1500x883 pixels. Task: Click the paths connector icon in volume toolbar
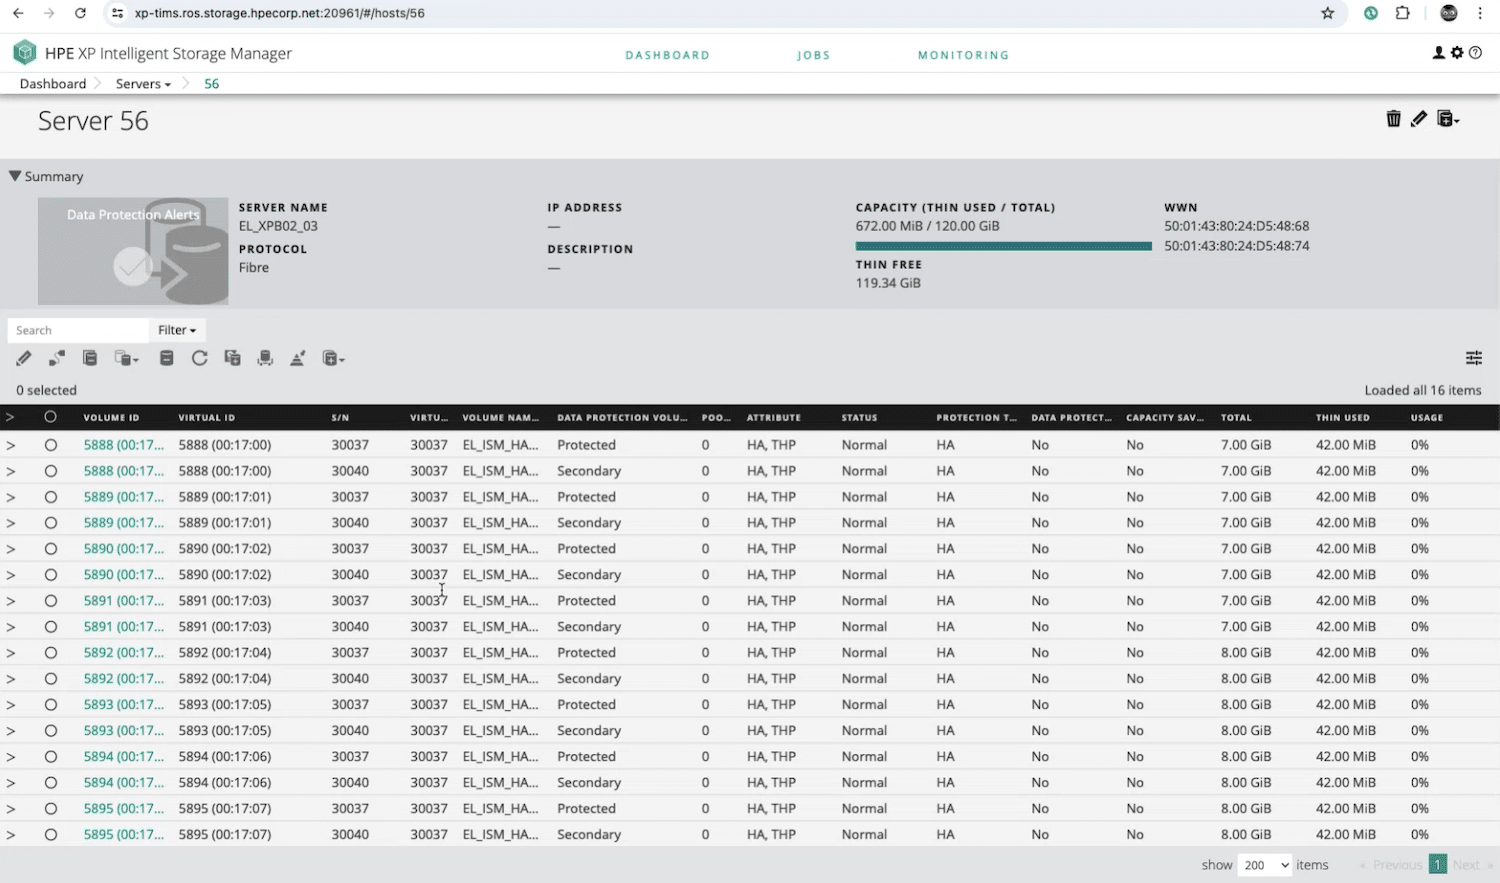(x=57, y=358)
